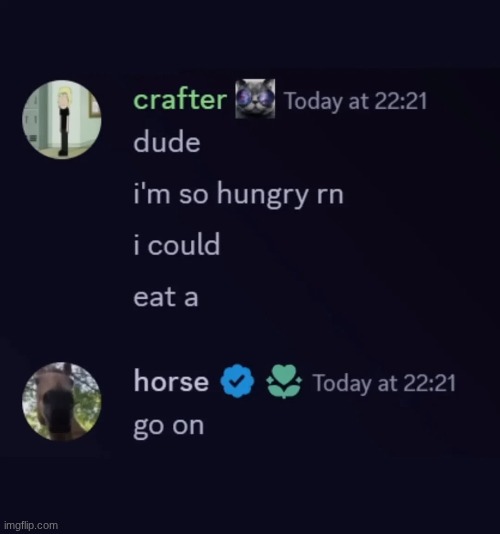Select the "dude" message
The height and width of the screenshot is (534, 500).
[x=167, y=141]
